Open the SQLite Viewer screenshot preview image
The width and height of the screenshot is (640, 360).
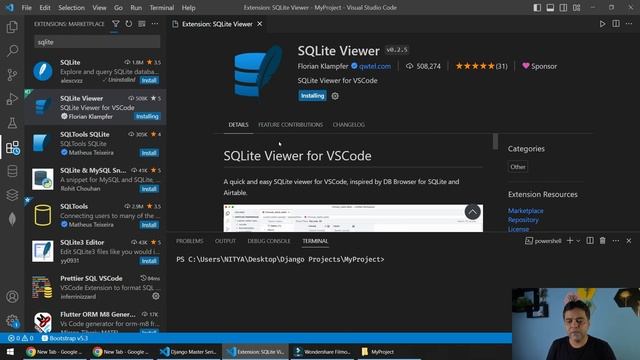(x=353, y=218)
